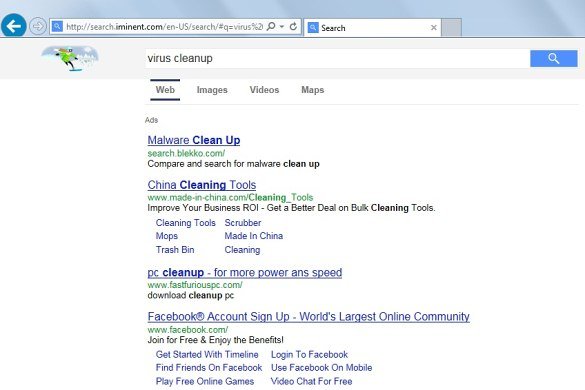Open Login To Facebook sitelink
Viewport: 585px width, 390px height.
[x=309, y=355]
